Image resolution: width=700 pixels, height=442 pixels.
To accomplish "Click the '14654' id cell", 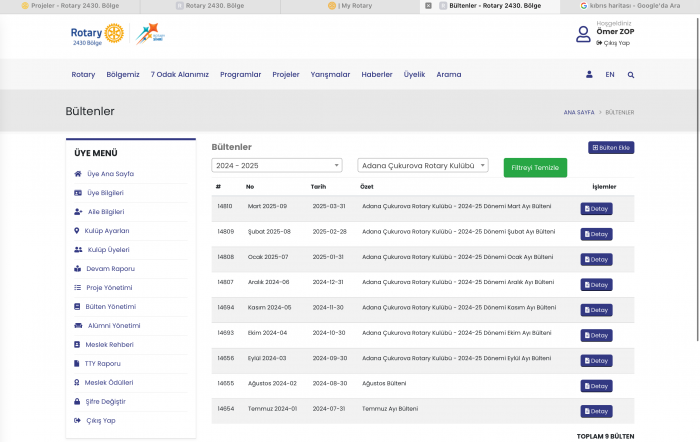I will 225,409.
